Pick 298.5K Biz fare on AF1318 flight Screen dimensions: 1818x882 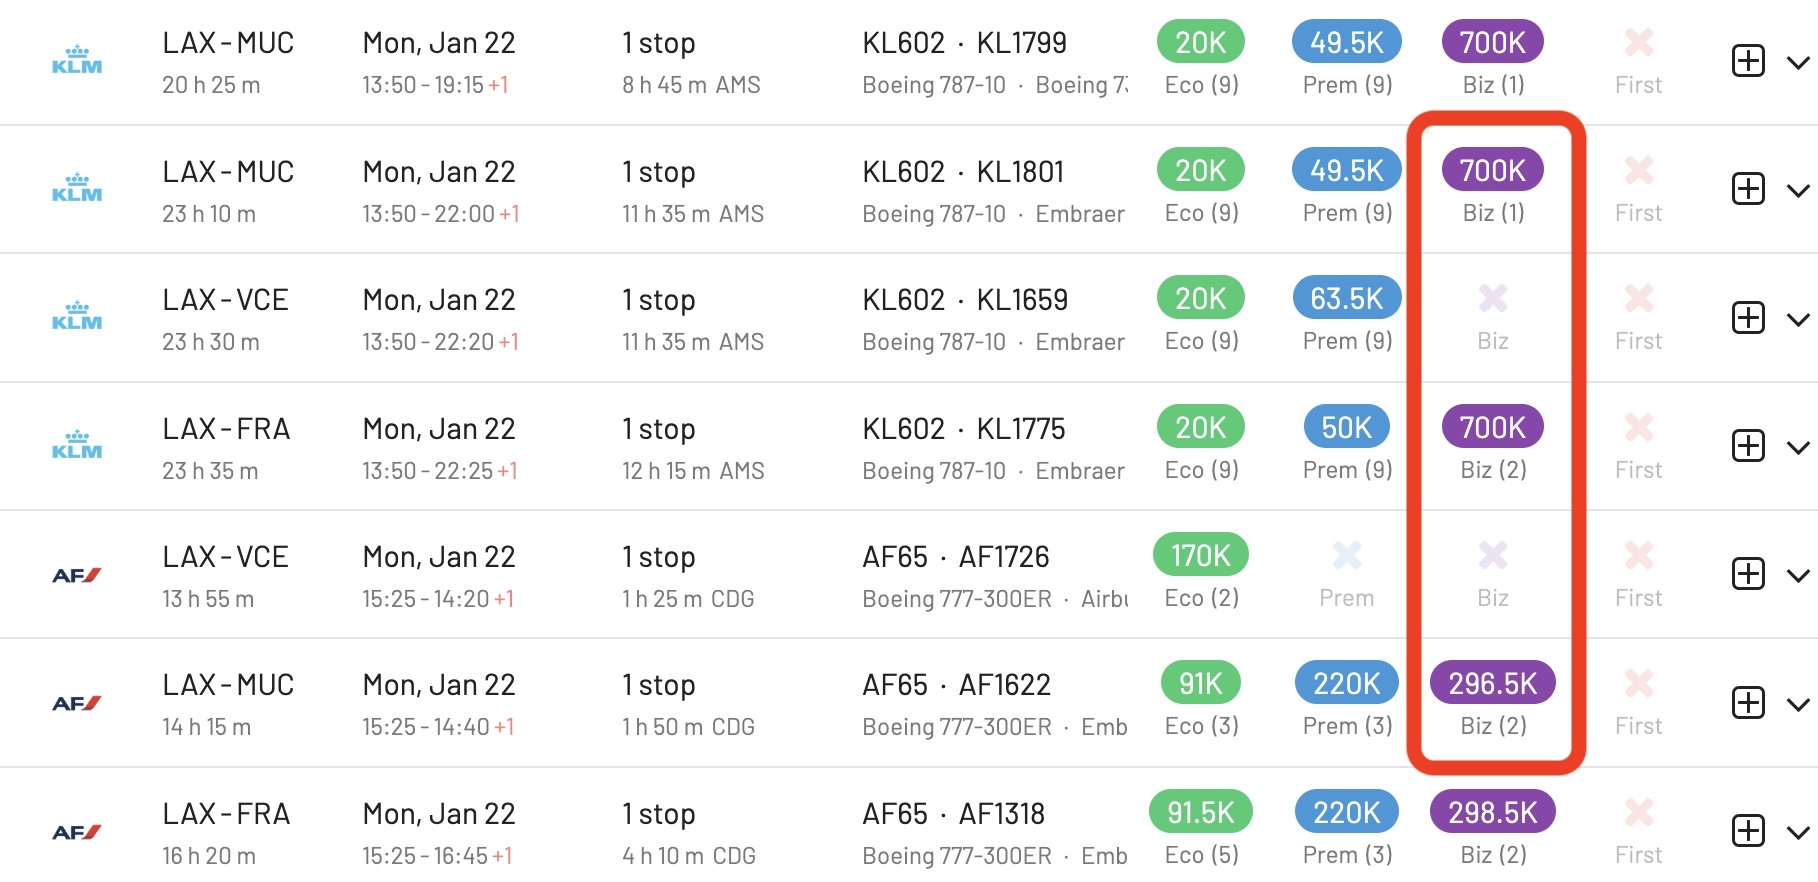pyautogui.click(x=1492, y=813)
